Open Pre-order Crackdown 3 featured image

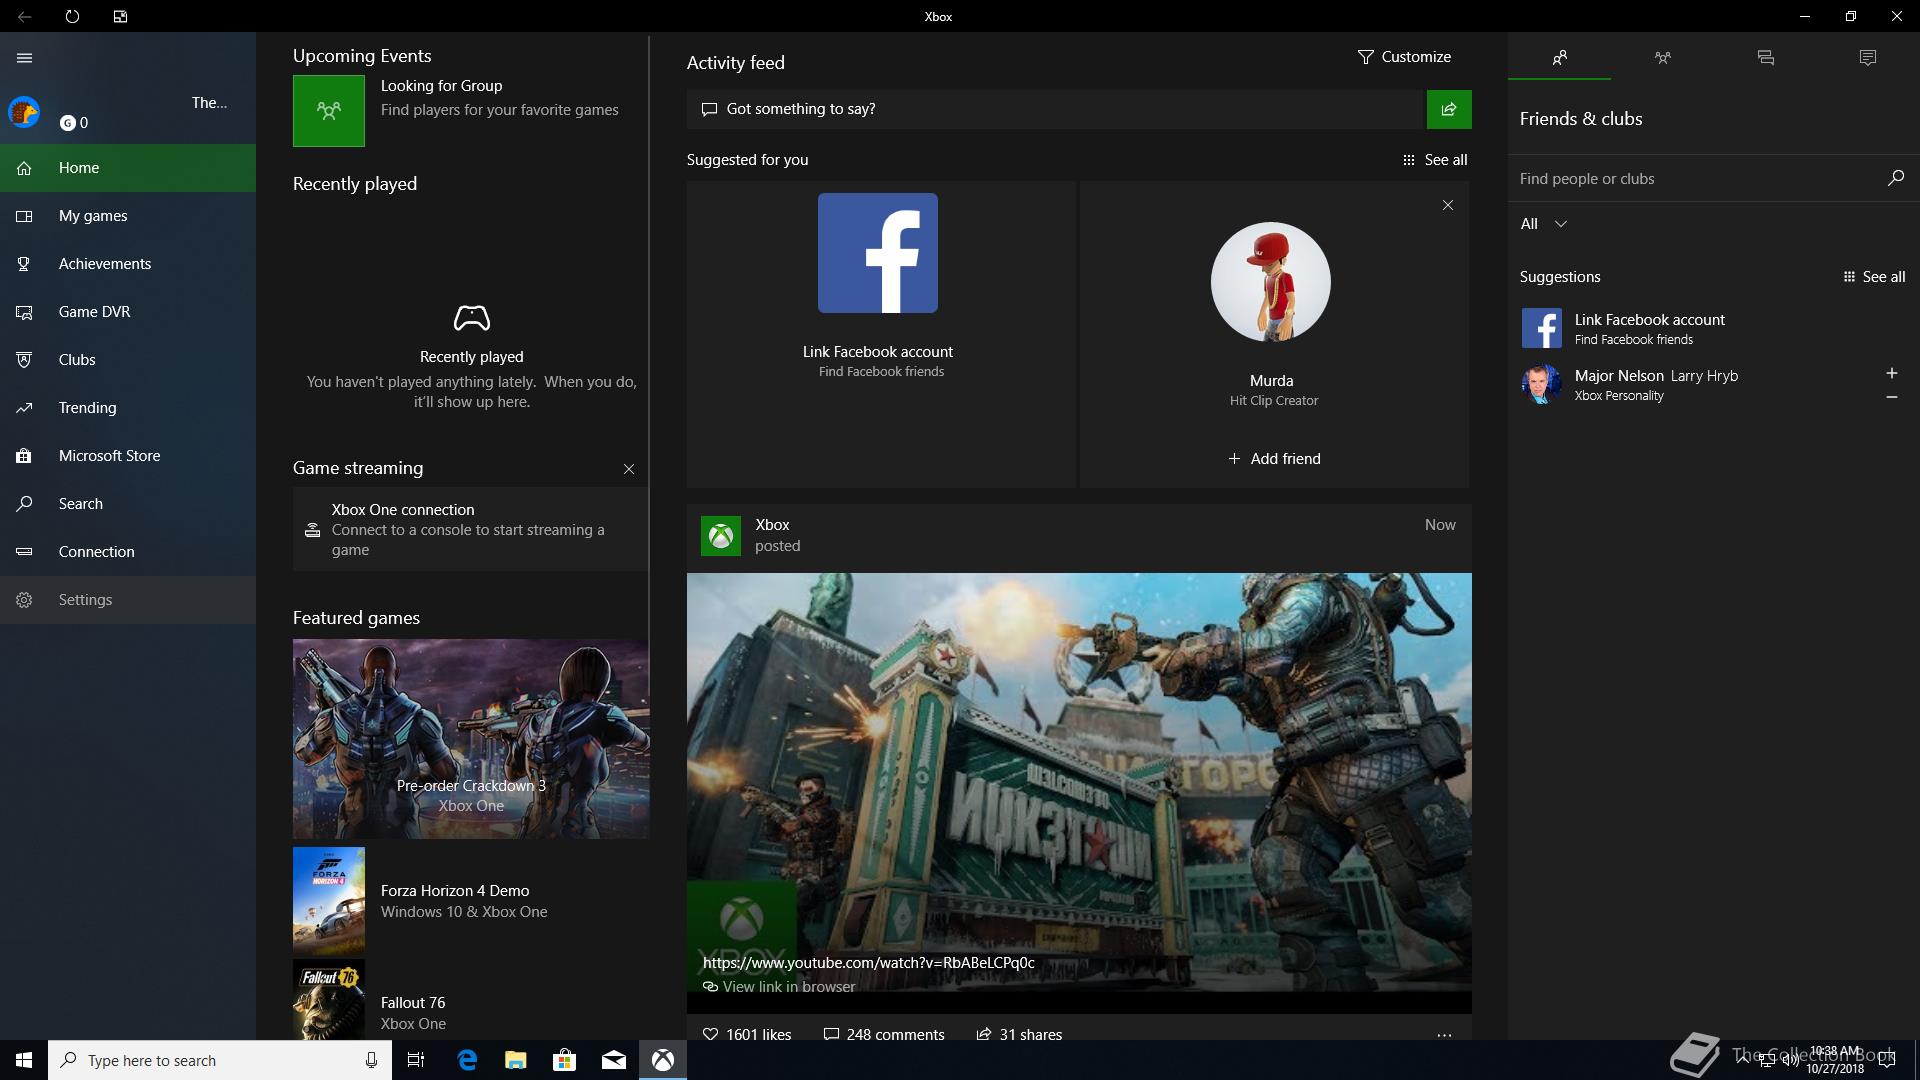tap(470, 739)
